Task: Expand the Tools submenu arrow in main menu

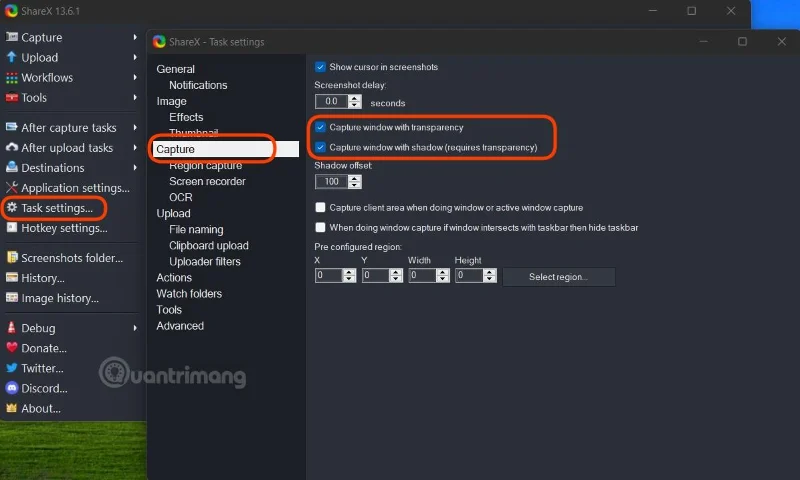Action: pos(135,97)
